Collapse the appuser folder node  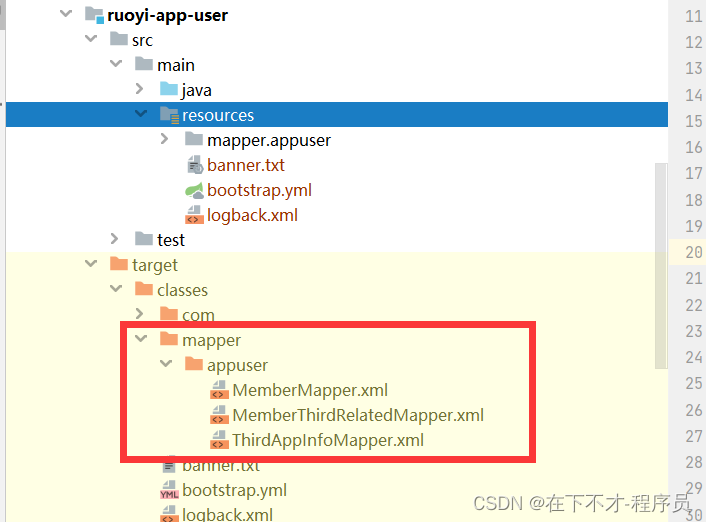pos(166,363)
